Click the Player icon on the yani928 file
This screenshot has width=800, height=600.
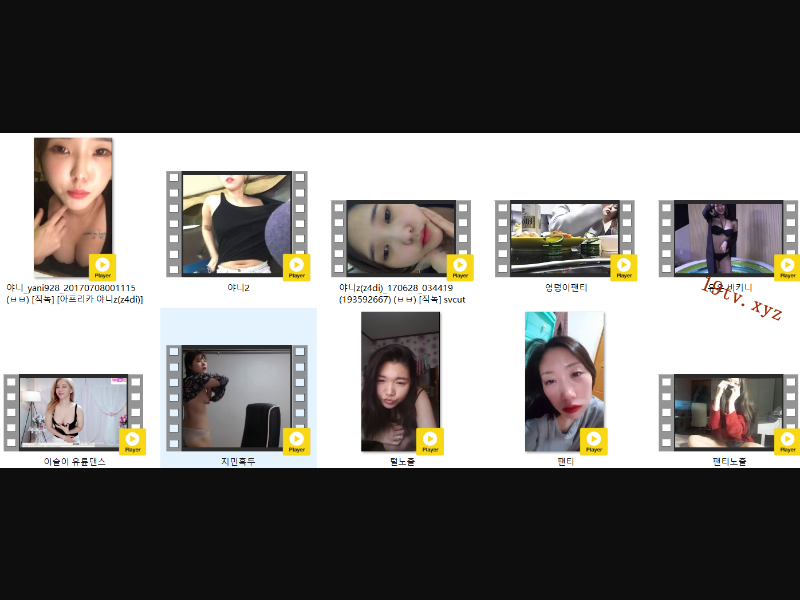(102, 267)
